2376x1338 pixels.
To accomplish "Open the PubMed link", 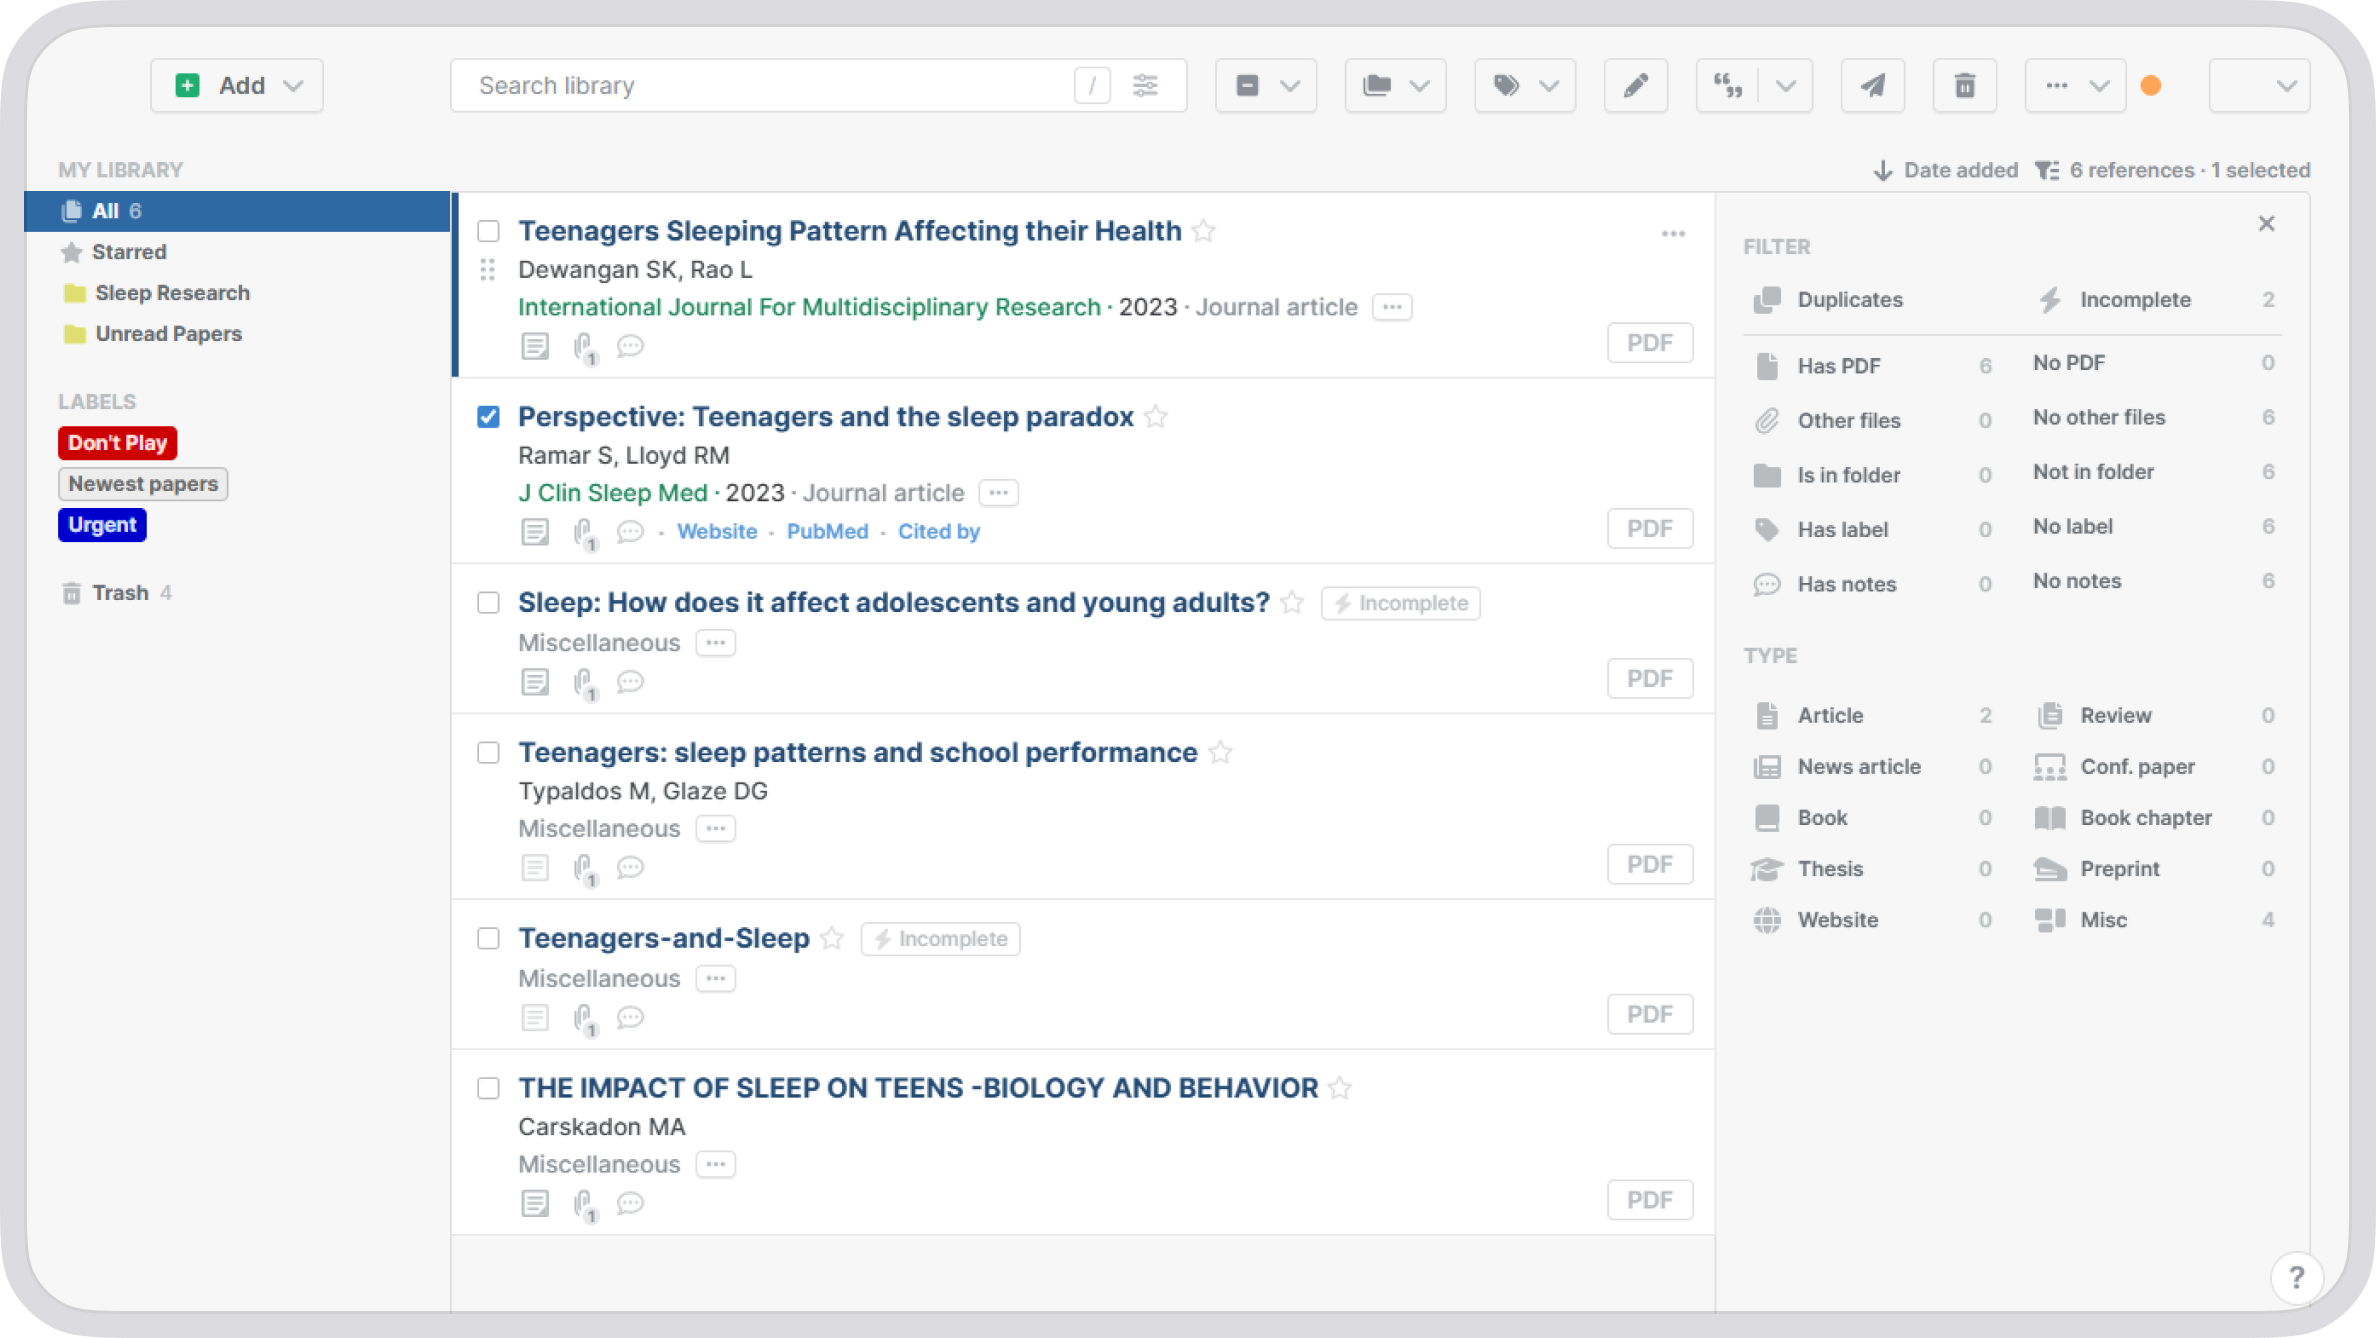I will 827,532.
